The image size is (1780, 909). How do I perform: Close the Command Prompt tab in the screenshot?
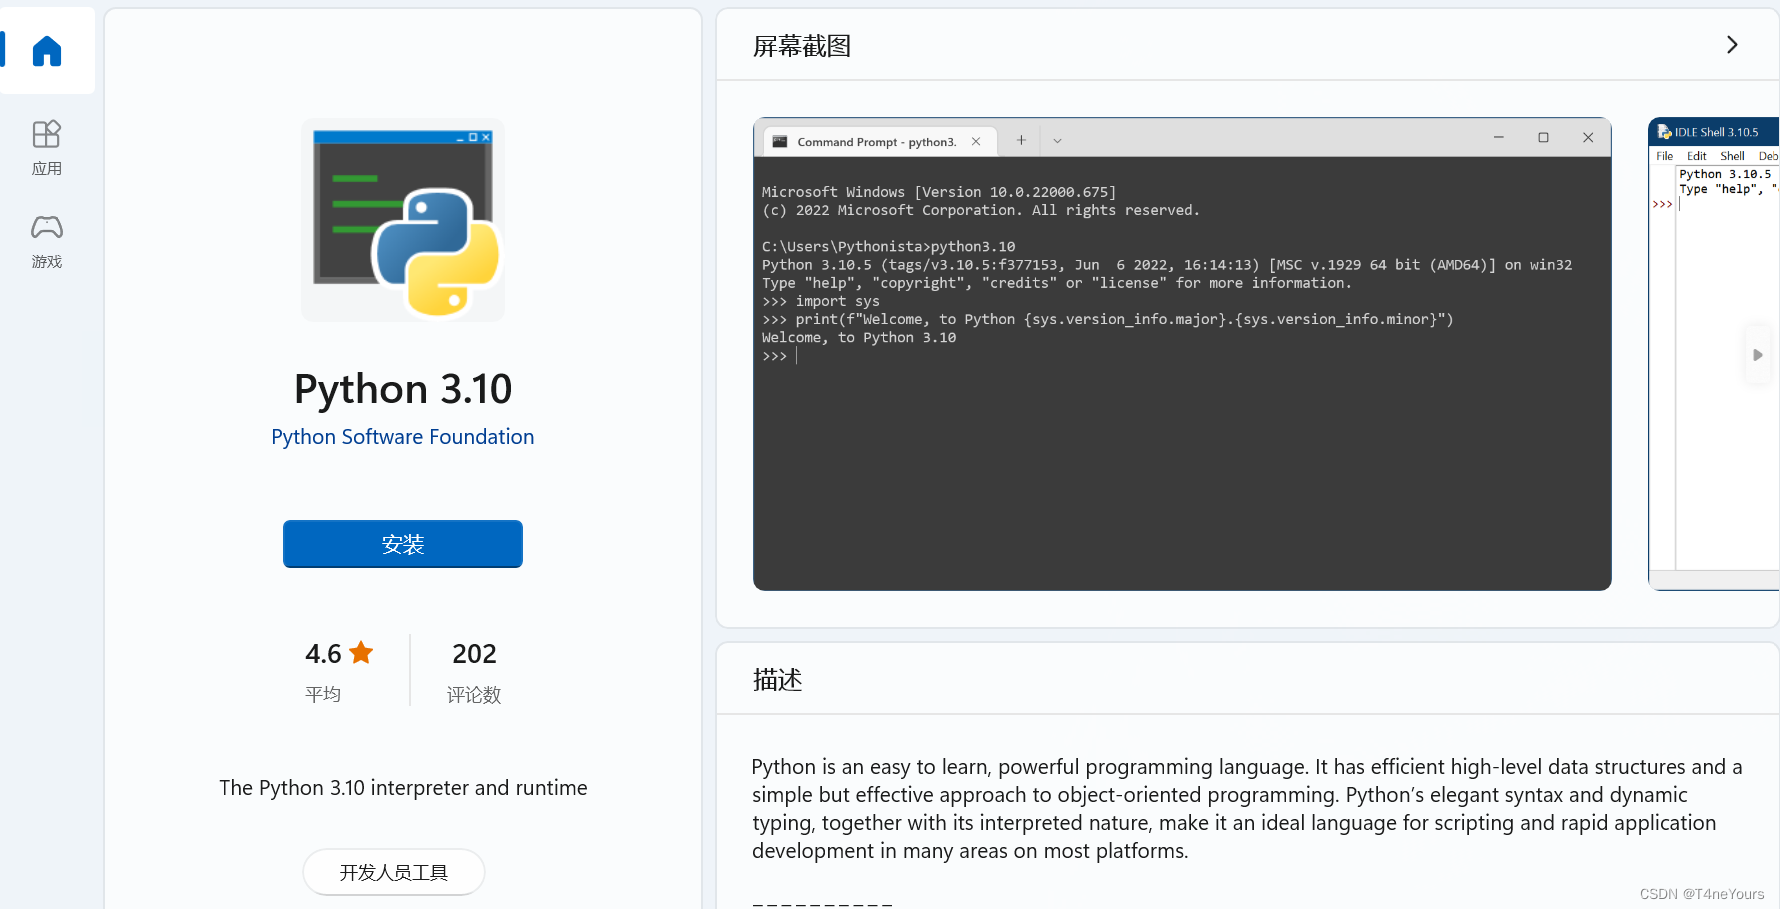(976, 142)
